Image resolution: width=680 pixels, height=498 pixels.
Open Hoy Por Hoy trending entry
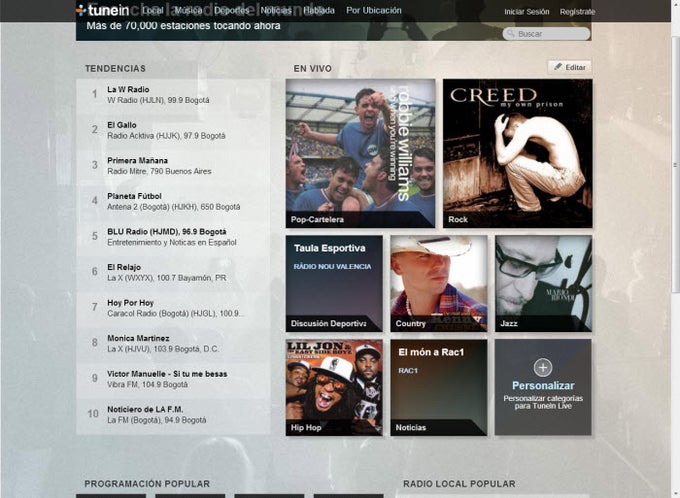coord(173,308)
